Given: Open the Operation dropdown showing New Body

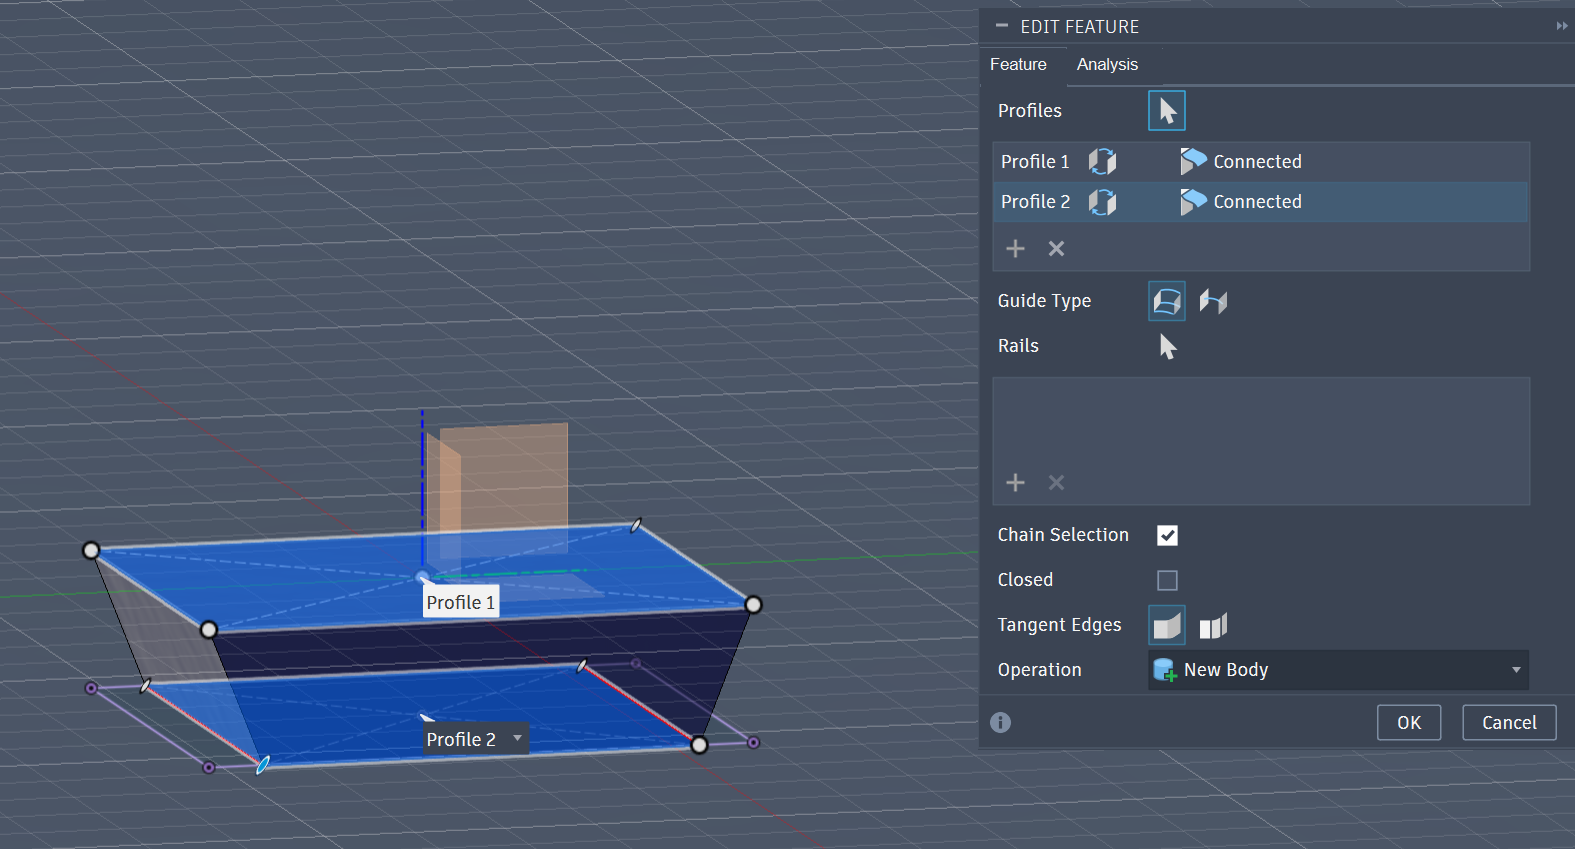Looking at the screenshot, I should [1338, 670].
